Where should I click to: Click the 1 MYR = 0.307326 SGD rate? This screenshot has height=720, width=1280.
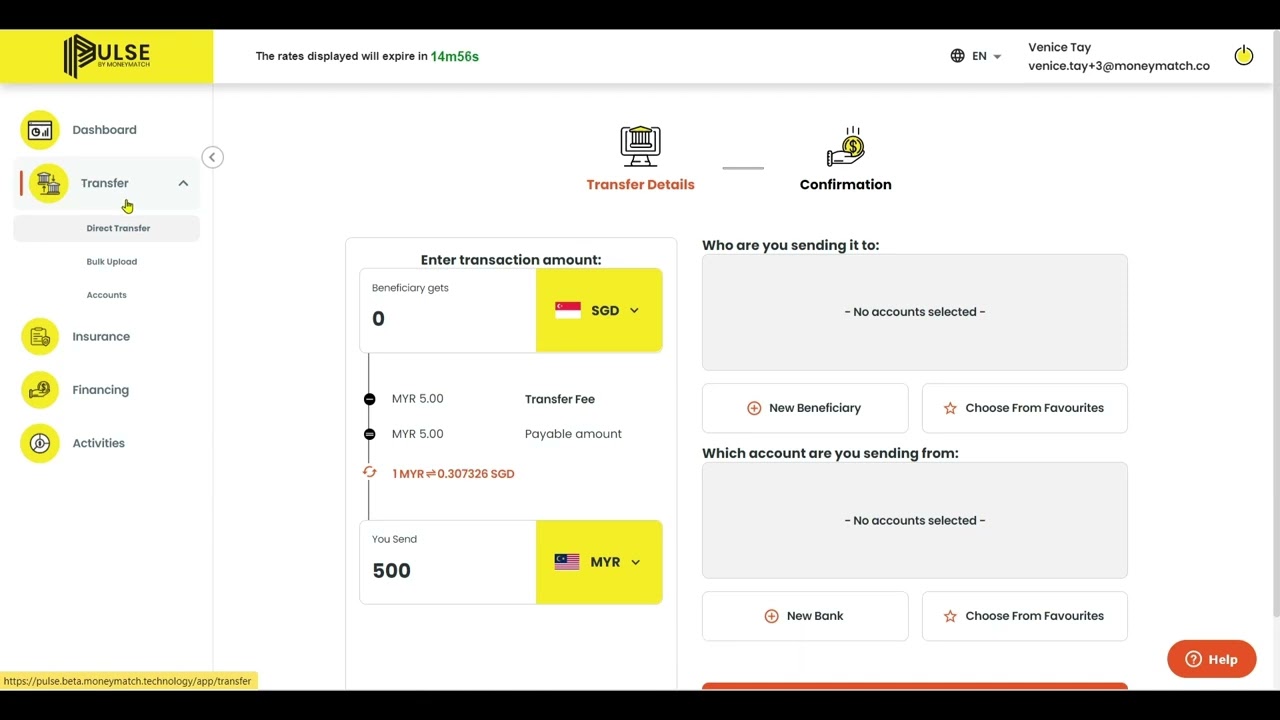(x=453, y=474)
